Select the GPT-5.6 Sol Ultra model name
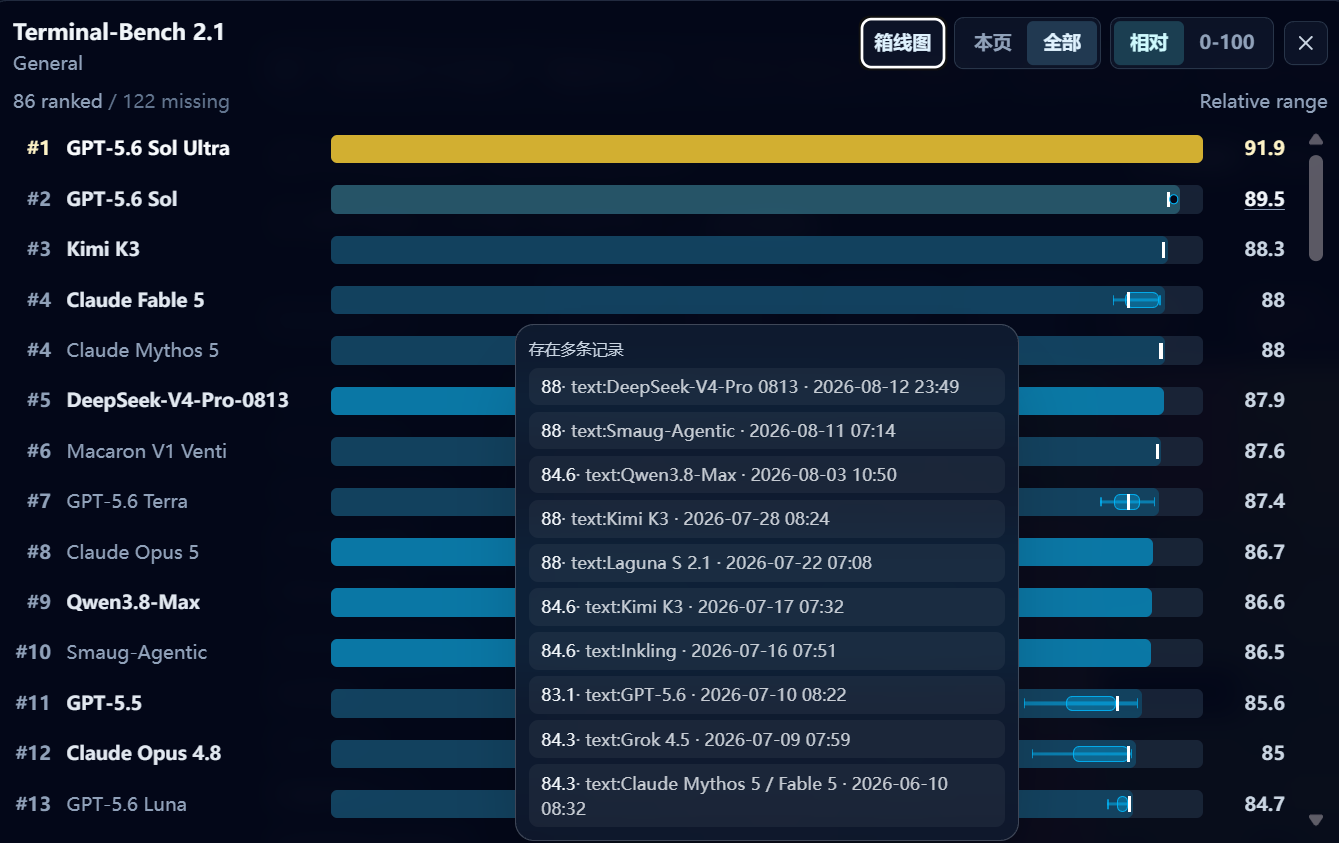The width and height of the screenshot is (1339, 843). (148, 148)
